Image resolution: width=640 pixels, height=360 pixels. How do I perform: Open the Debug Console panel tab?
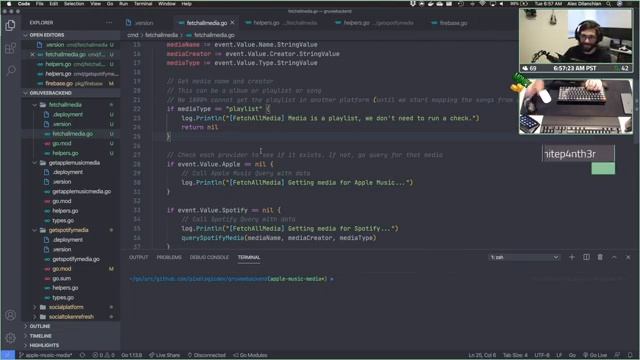[209, 258]
